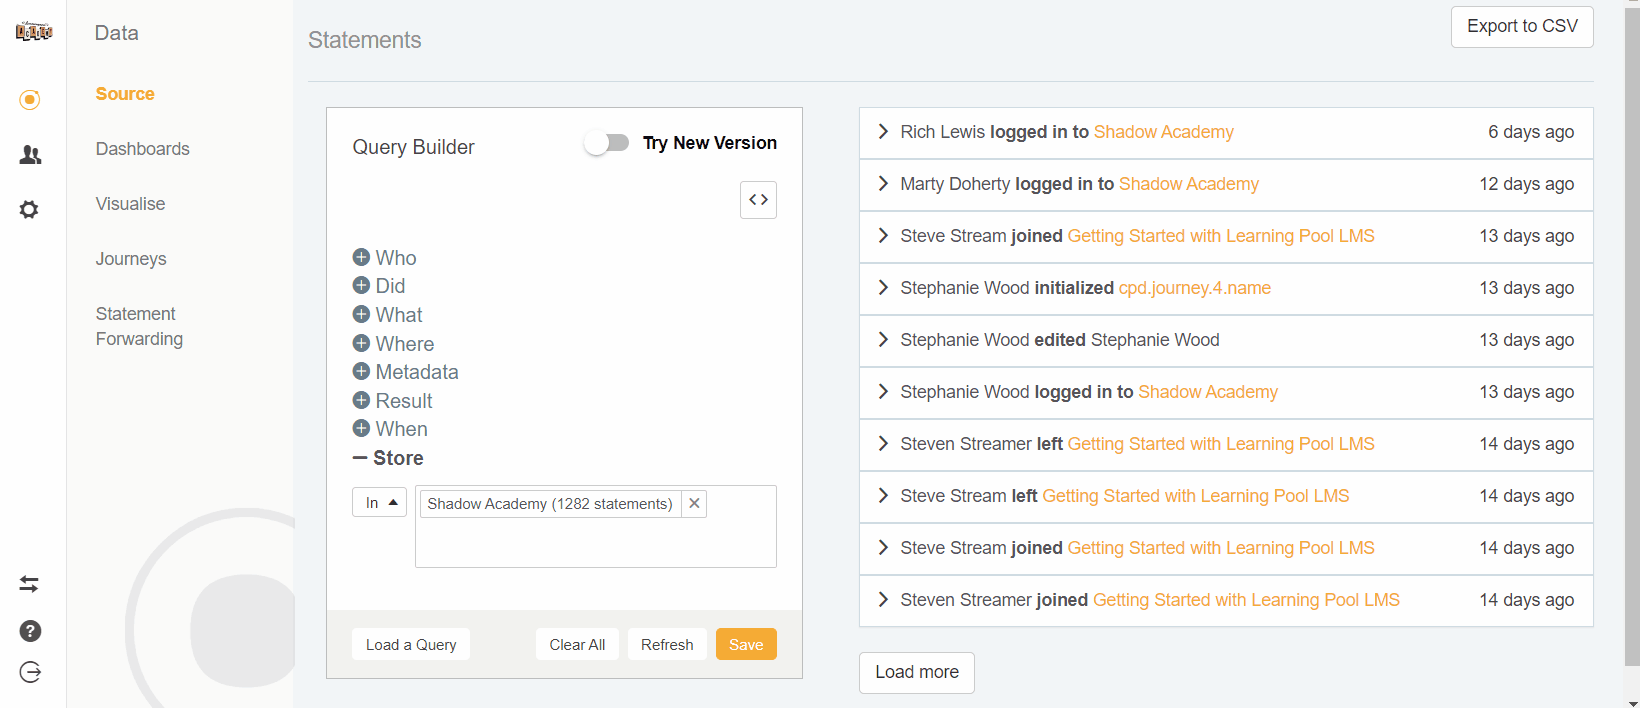
Task: Click the code view angle brackets icon
Action: pos(758,200)
